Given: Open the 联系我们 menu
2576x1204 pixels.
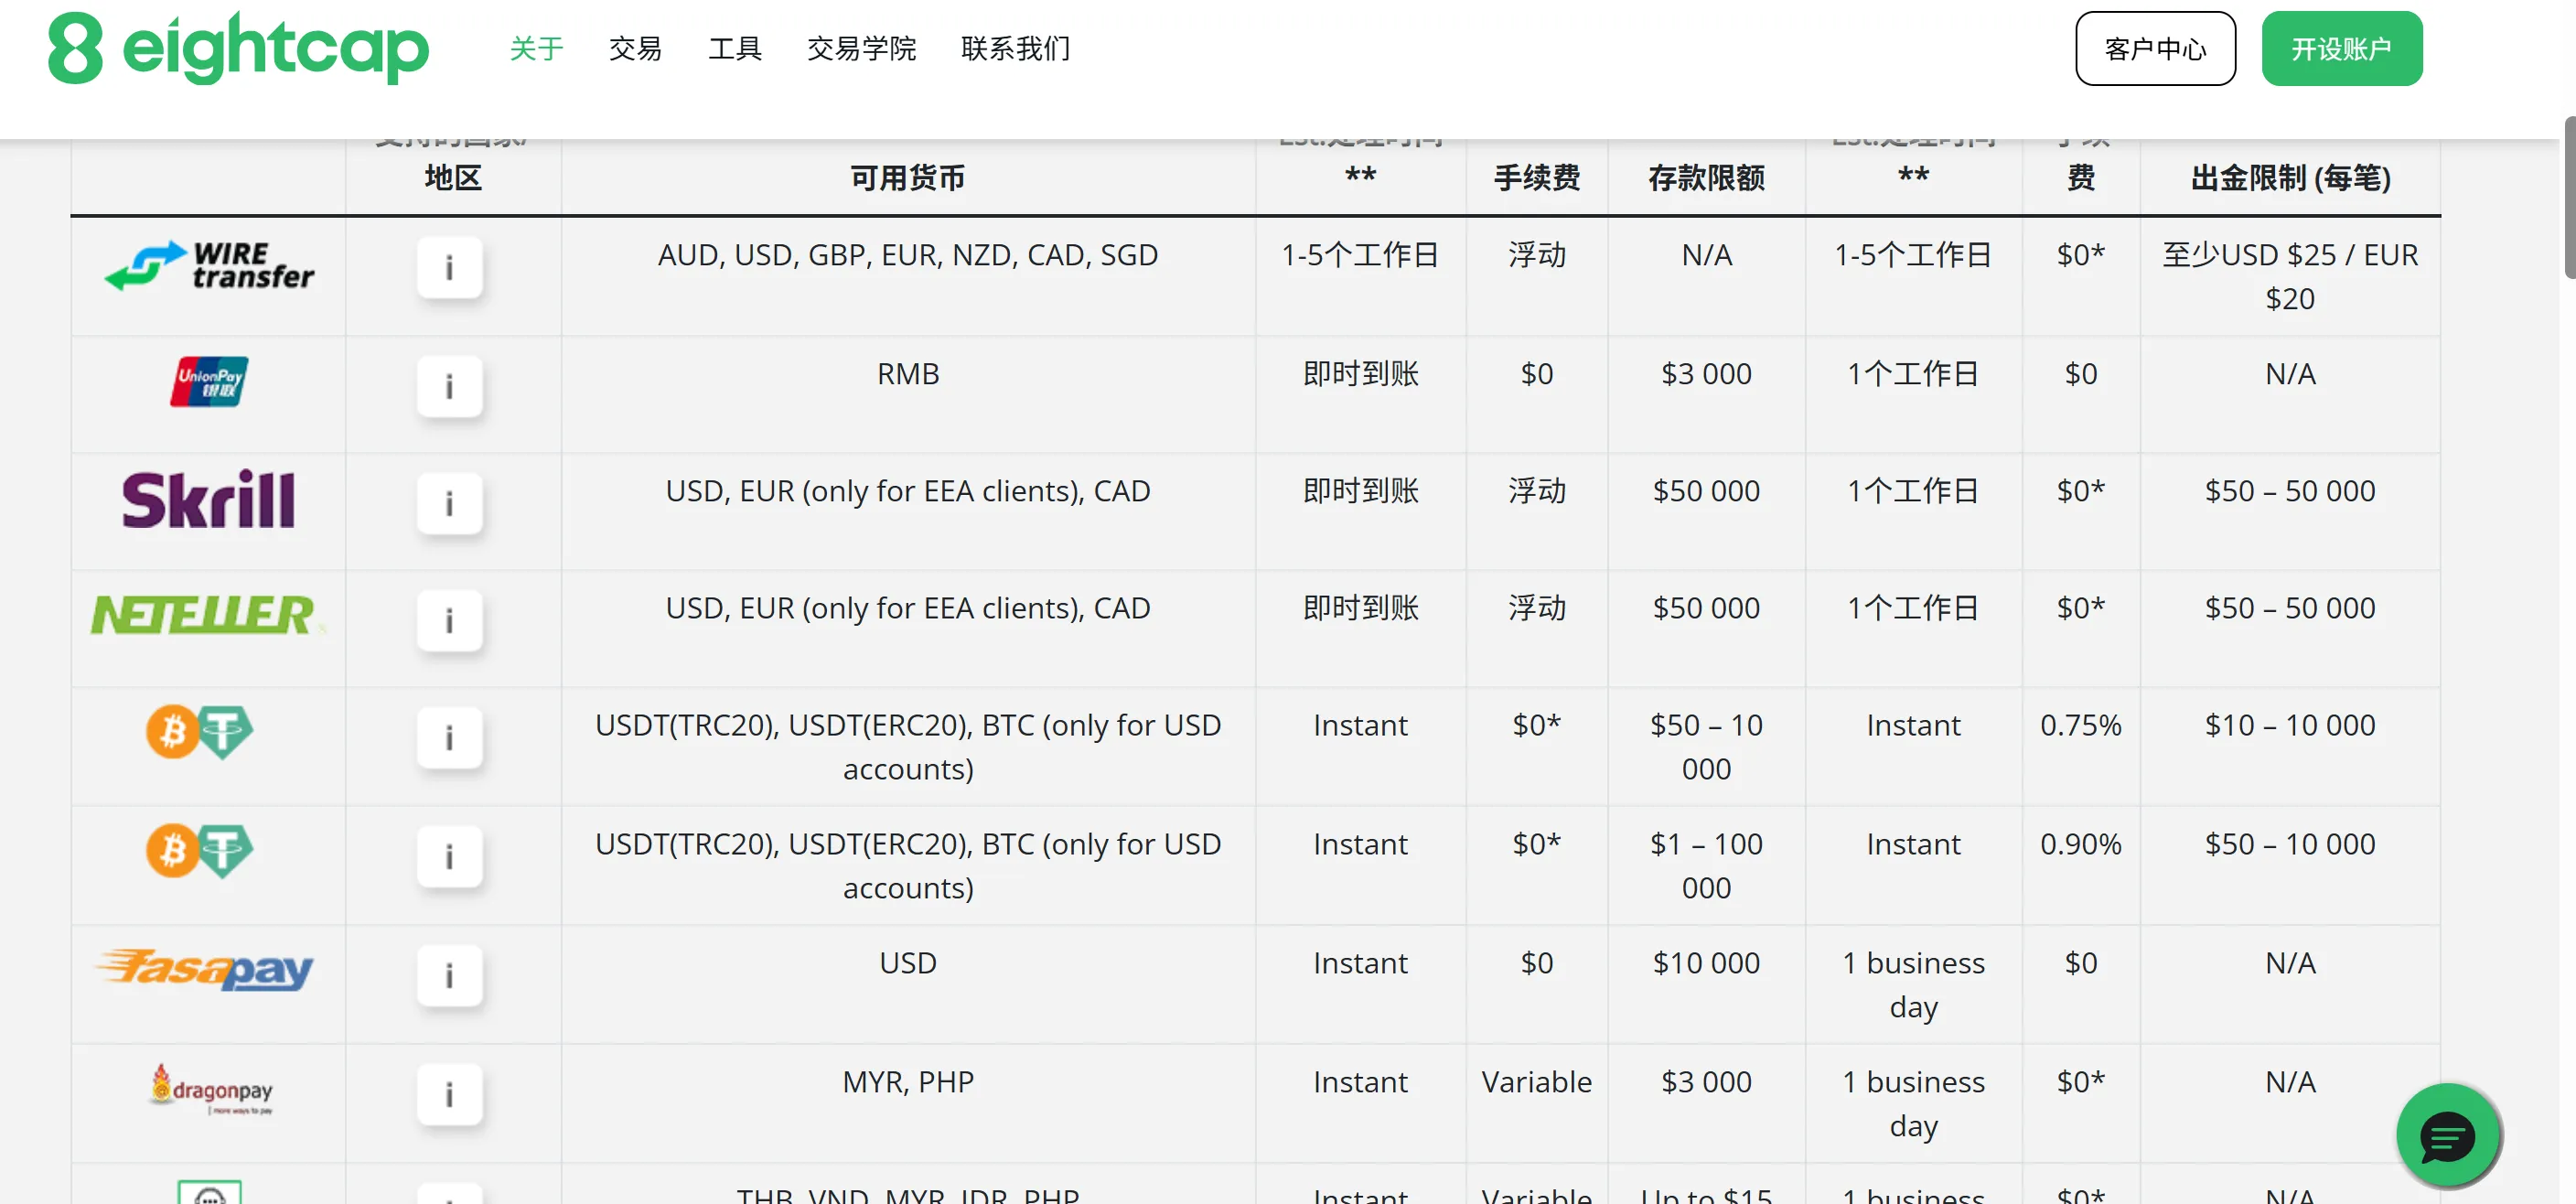Looking at the screenshot, I should [x=1015, y=48].
